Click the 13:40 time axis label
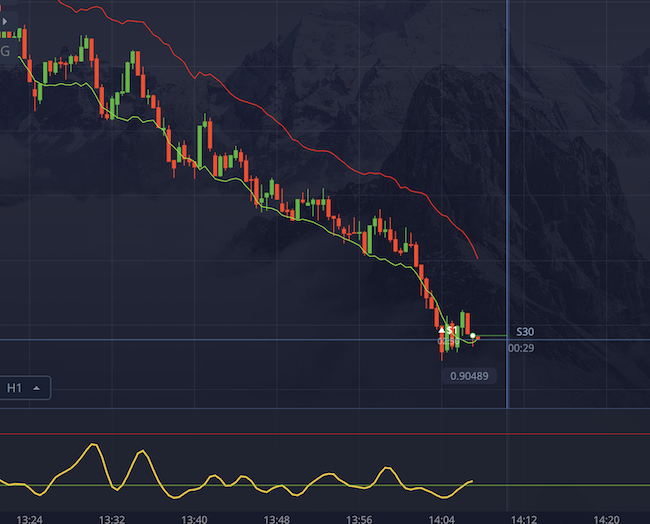Viewport: 650px width, 524px height. (x=194, y=519)
